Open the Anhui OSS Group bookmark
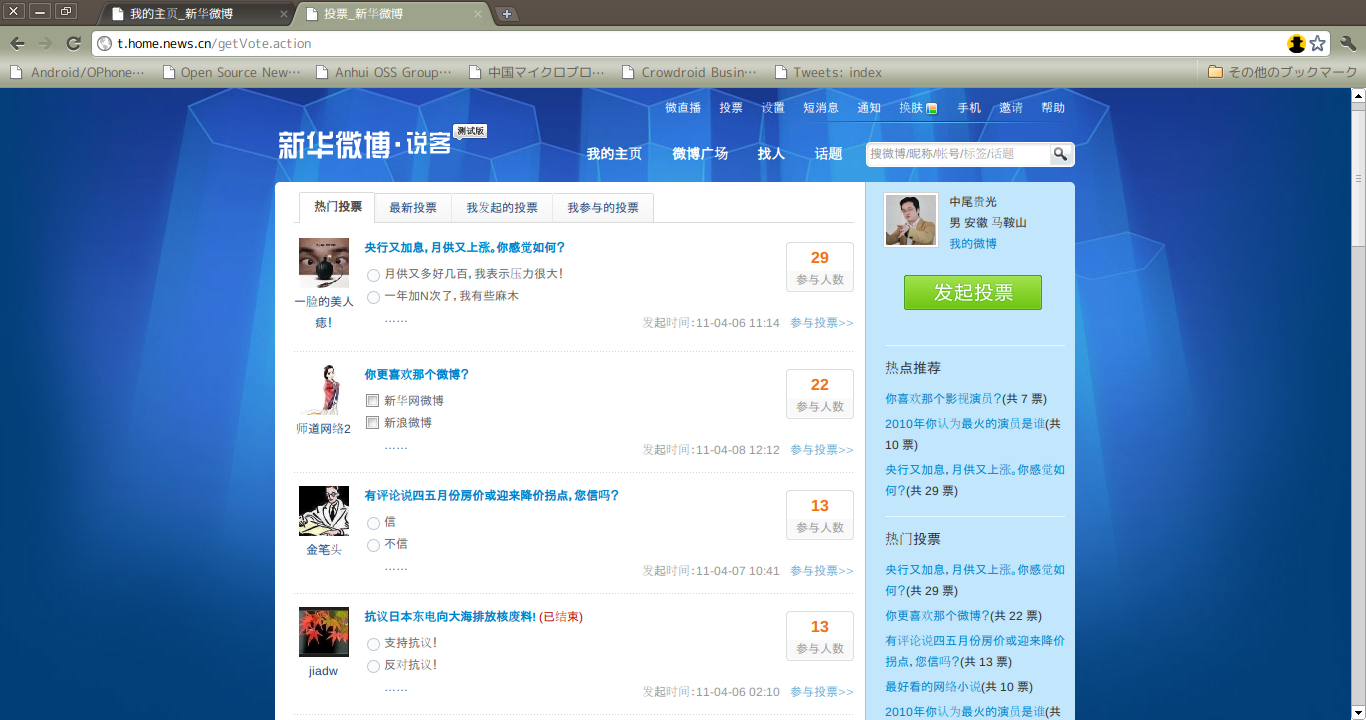 coord(384,72)
